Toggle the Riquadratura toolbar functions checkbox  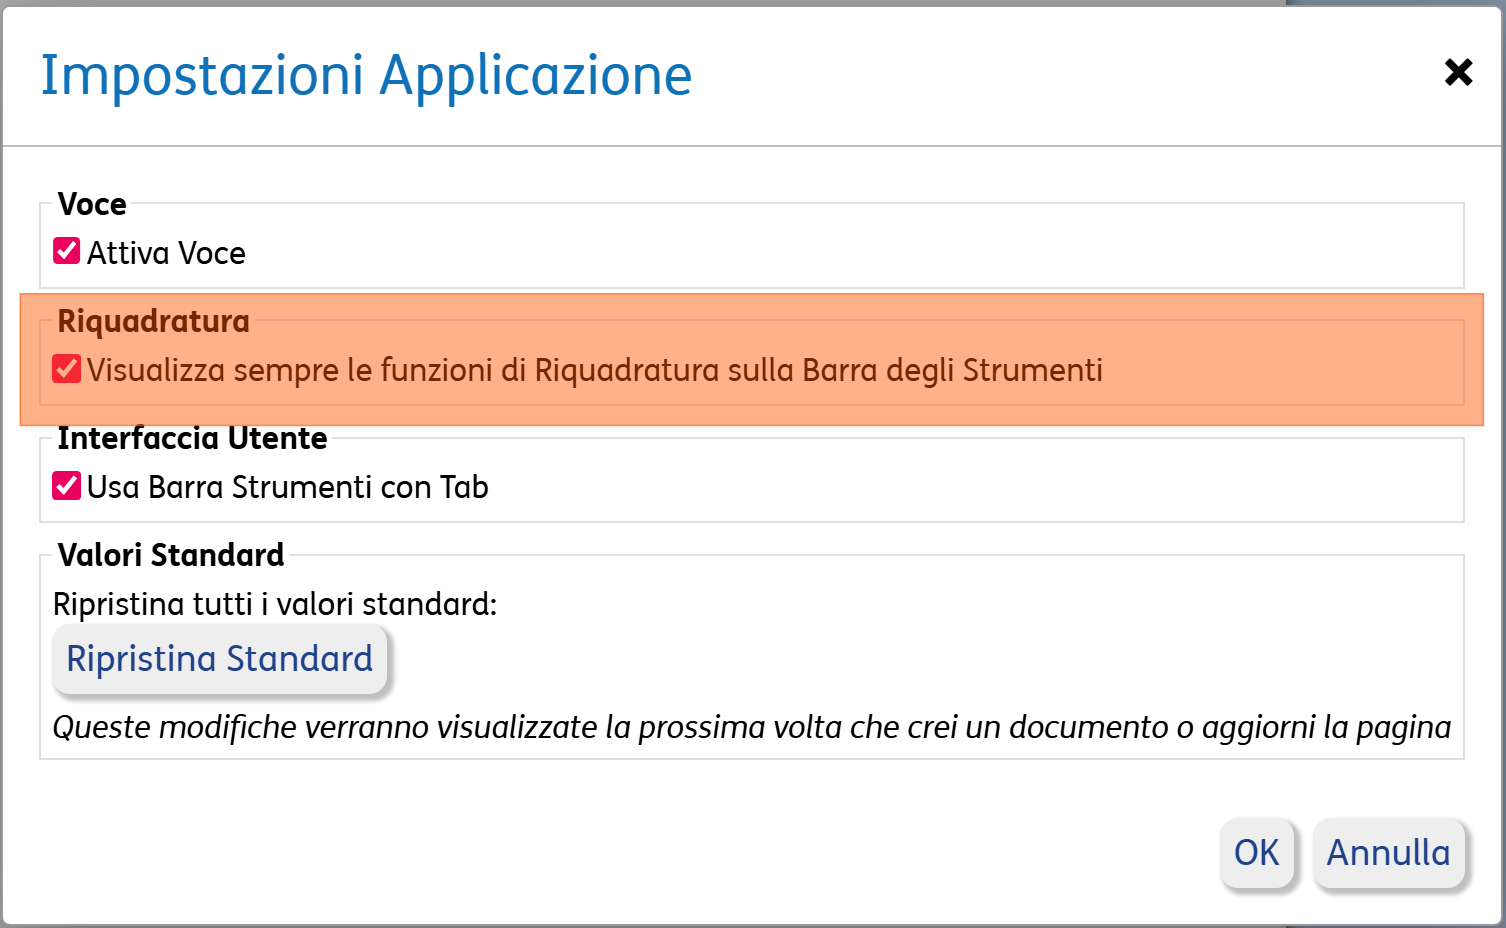pyautogui.click(x=67, y=369)
